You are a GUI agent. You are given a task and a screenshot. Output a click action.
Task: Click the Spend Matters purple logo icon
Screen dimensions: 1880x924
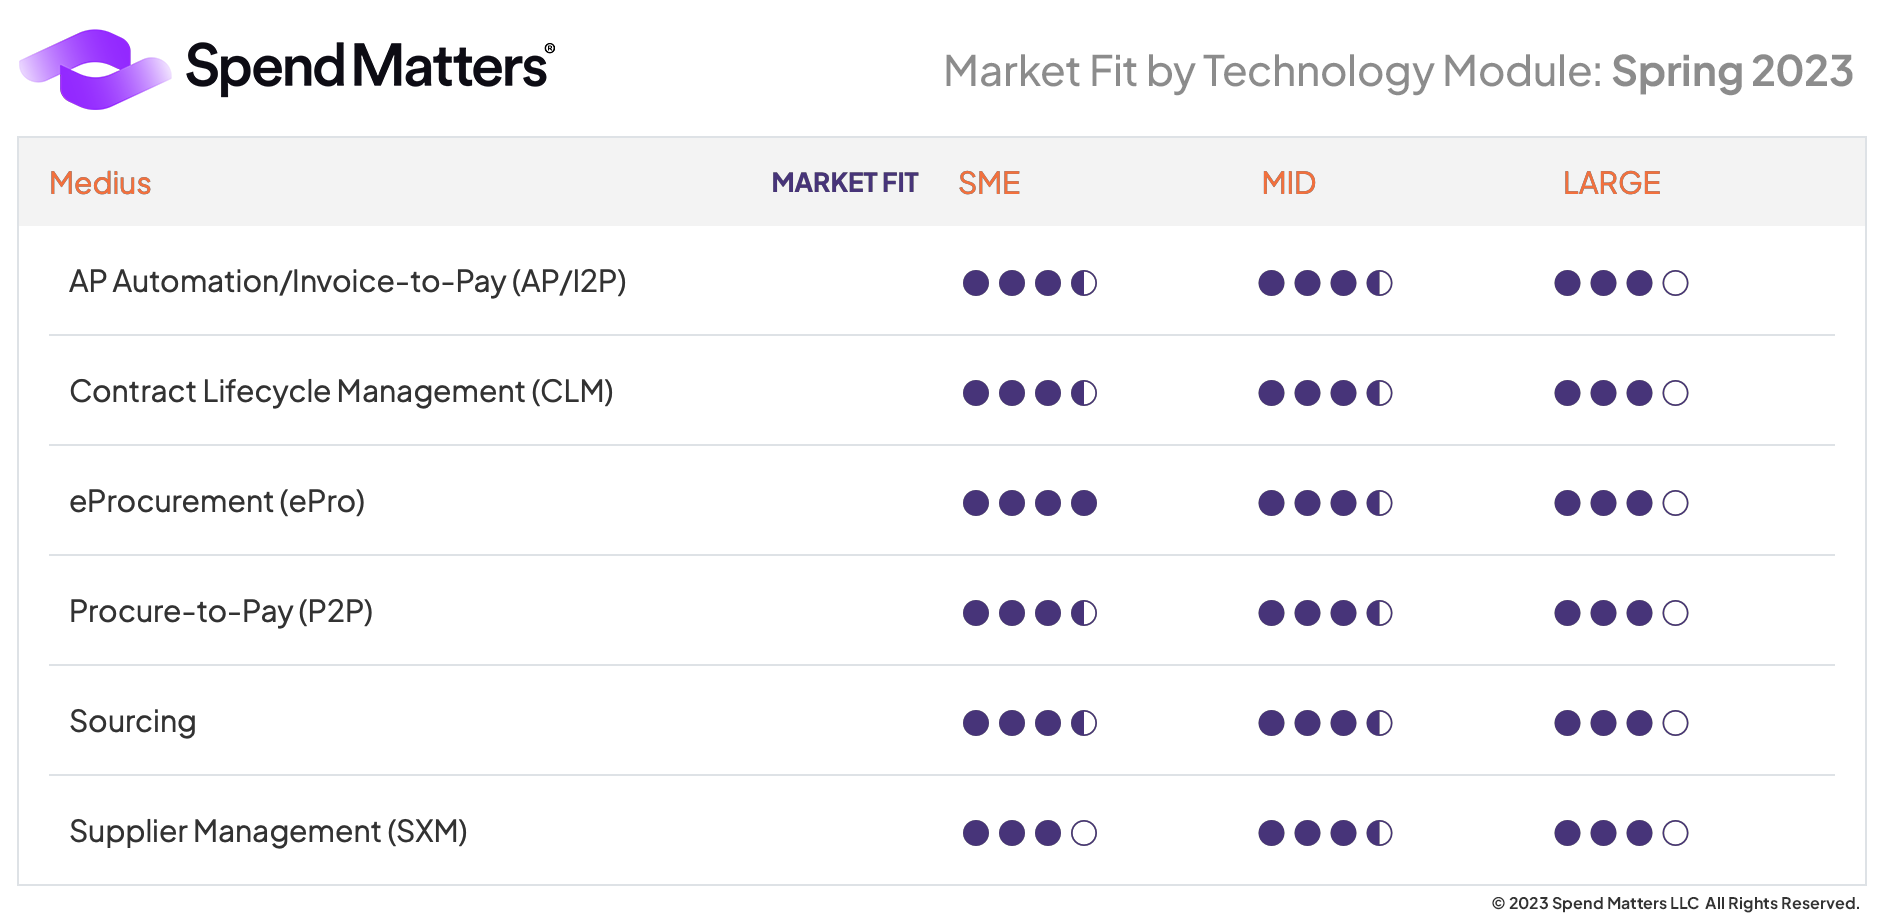(x=94, y=69)
